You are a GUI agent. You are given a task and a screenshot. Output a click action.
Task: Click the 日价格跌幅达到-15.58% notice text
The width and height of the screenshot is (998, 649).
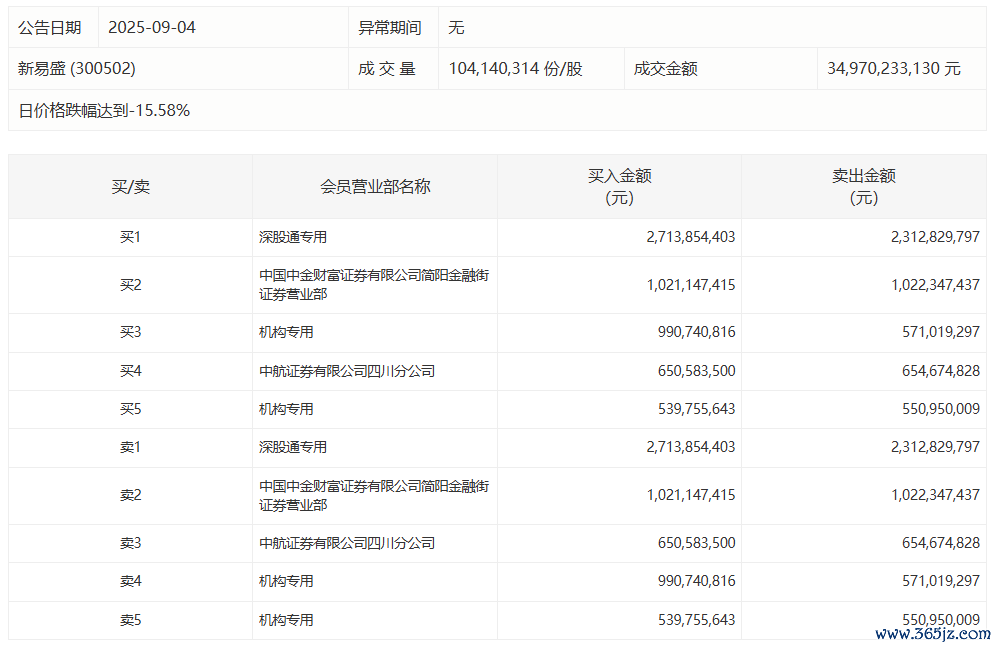click(104, 111)
